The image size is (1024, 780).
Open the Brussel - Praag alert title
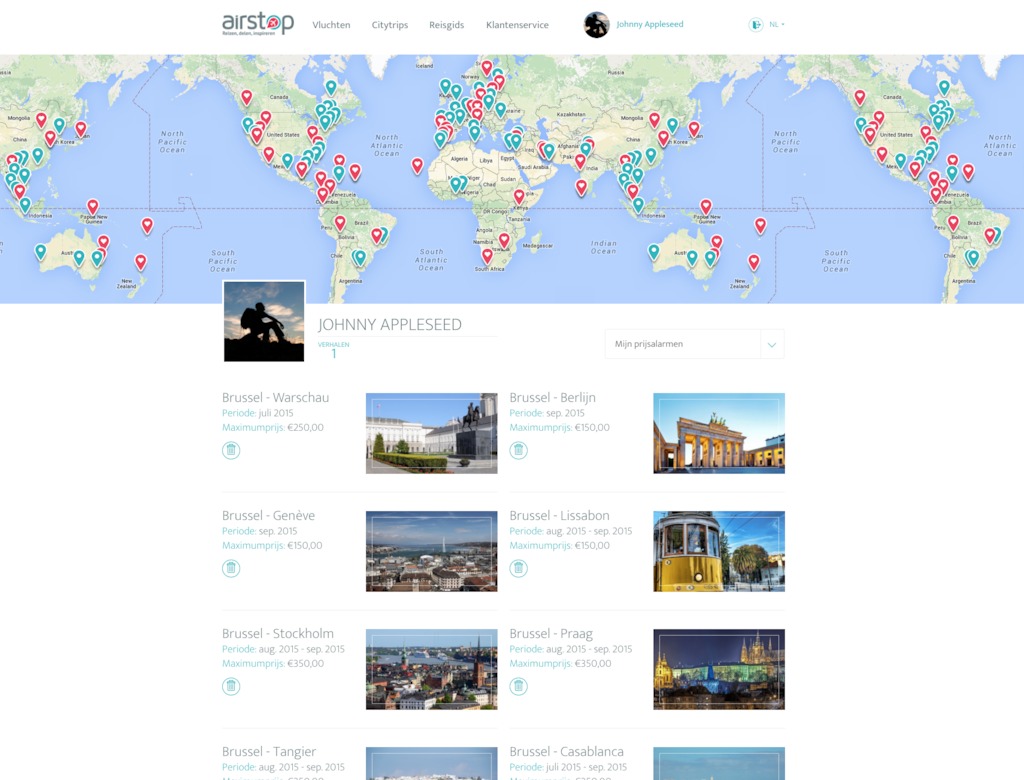click(x=551, y=634)
